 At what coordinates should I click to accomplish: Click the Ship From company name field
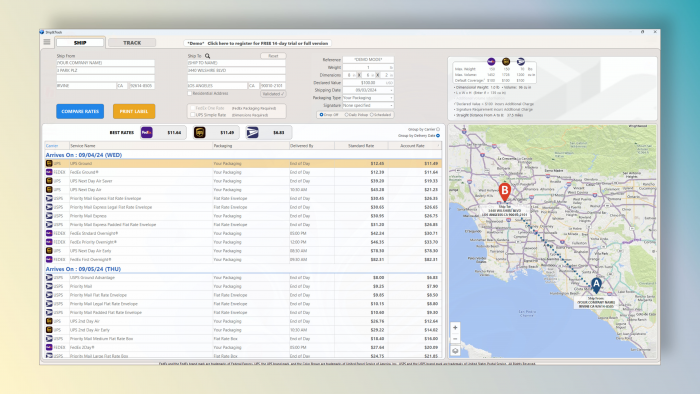point(105,63)
